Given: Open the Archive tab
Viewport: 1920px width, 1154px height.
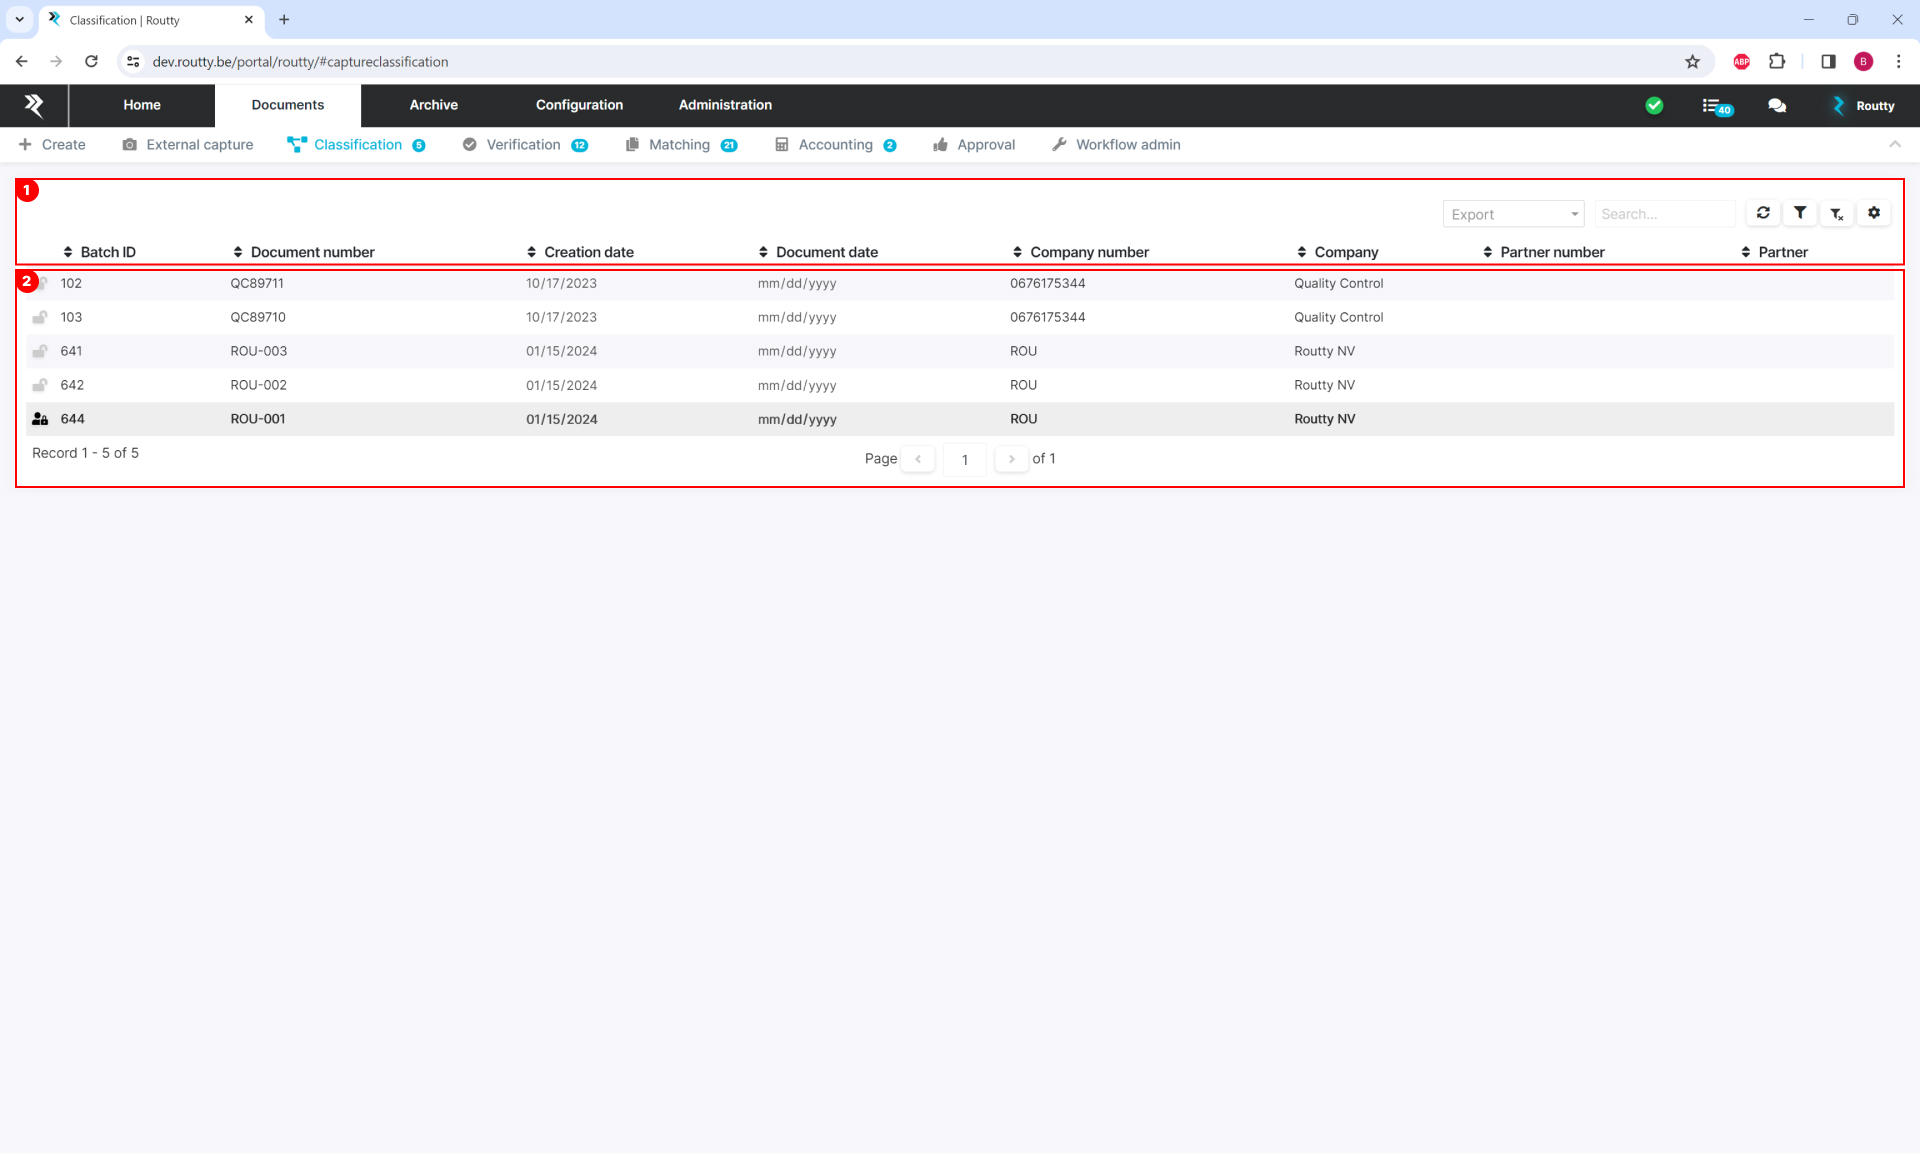Looking at the screenshot, I should click(432, 104).
